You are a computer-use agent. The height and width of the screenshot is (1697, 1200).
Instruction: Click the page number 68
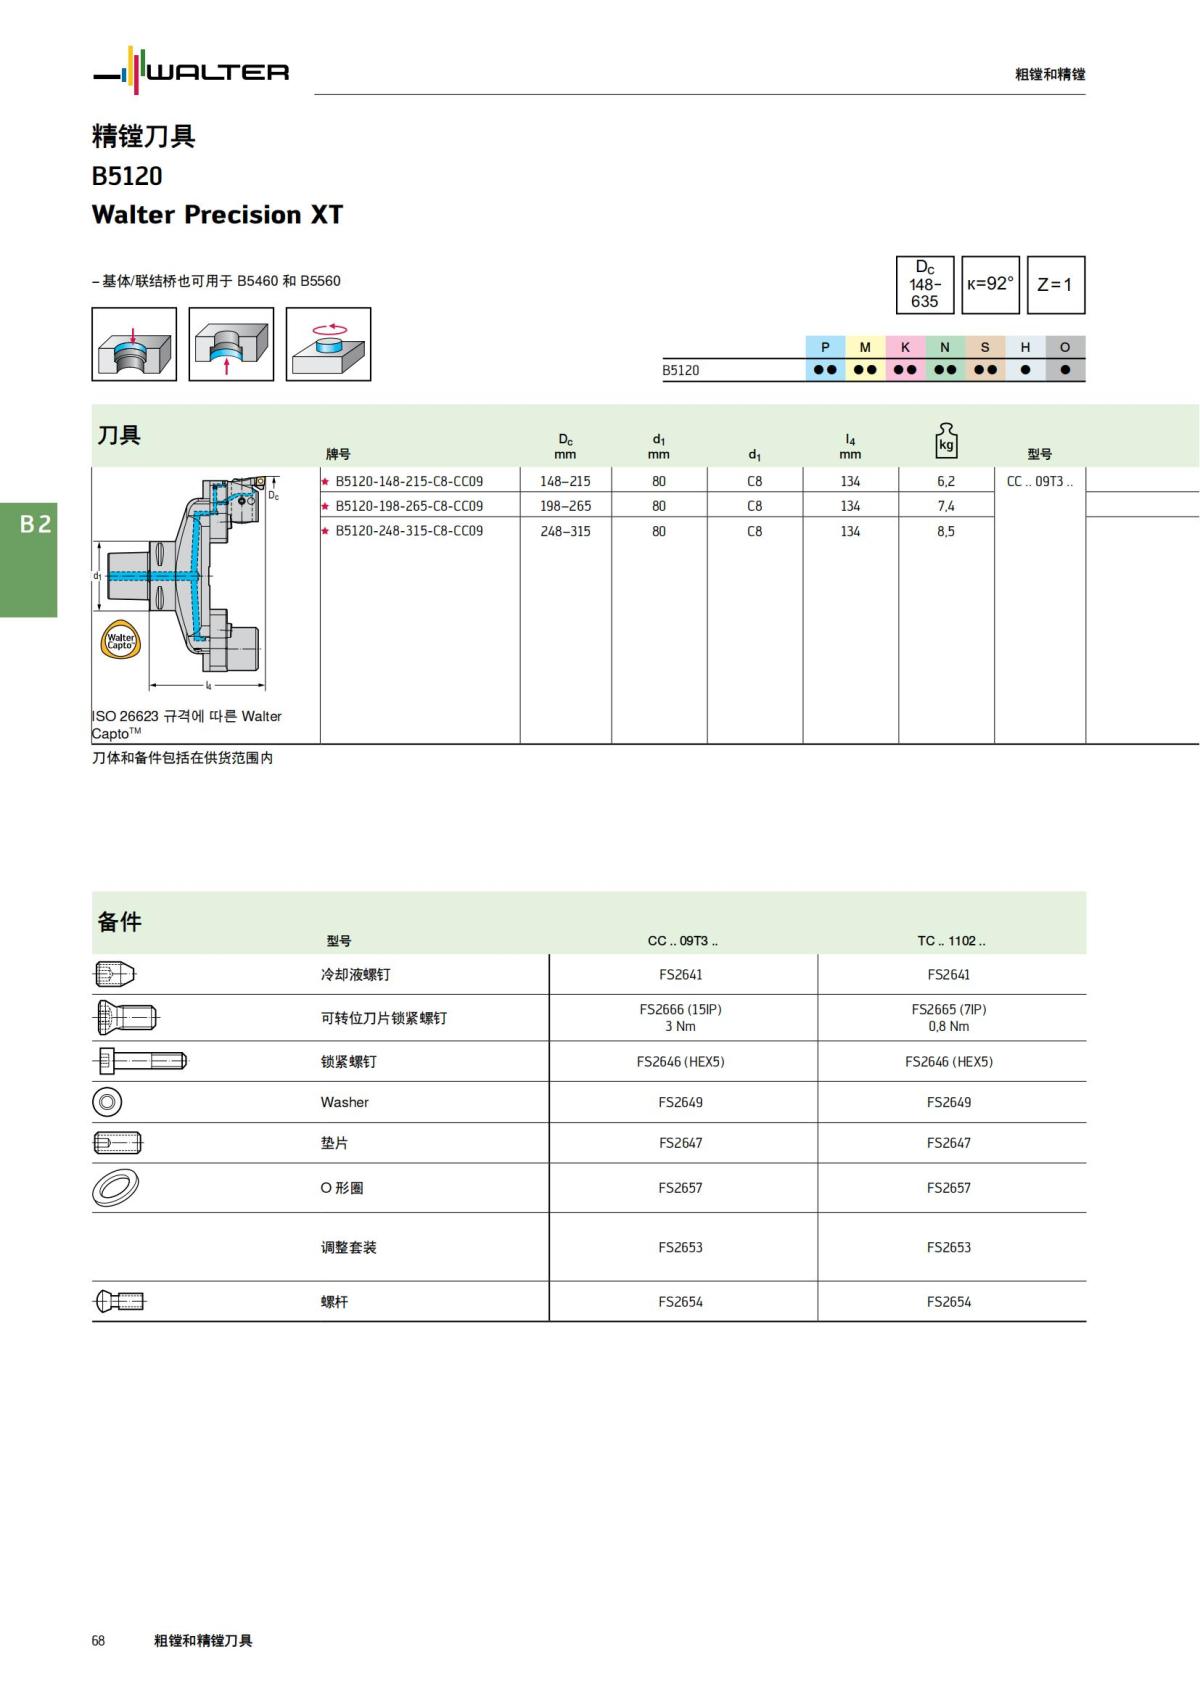tap(98, 1640)
